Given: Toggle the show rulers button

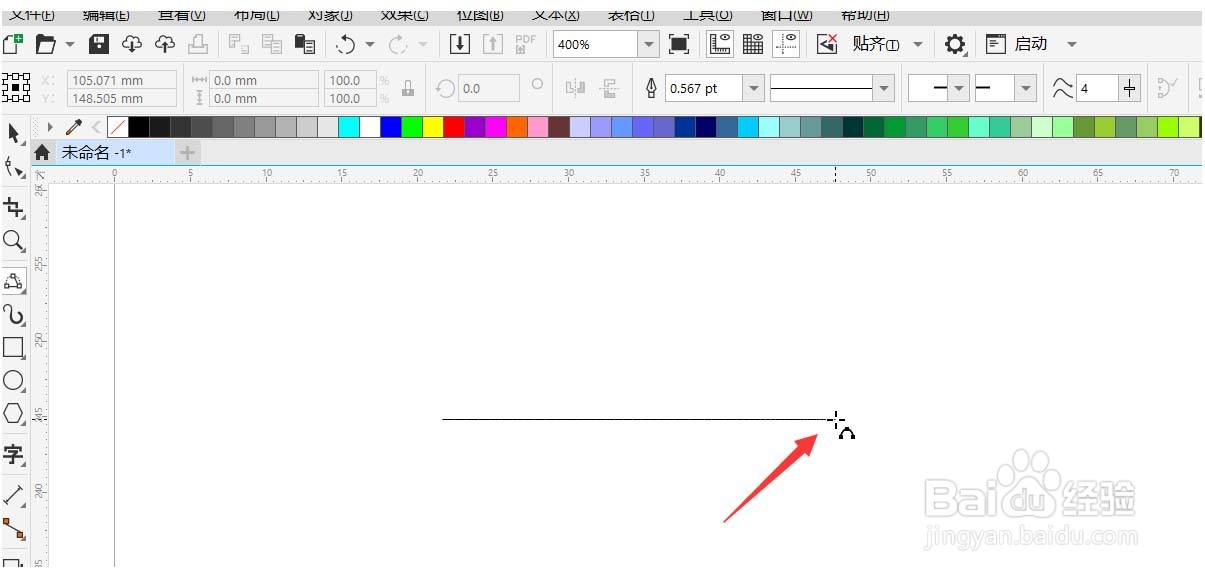Looking at the screenshot, I should 720,44.
